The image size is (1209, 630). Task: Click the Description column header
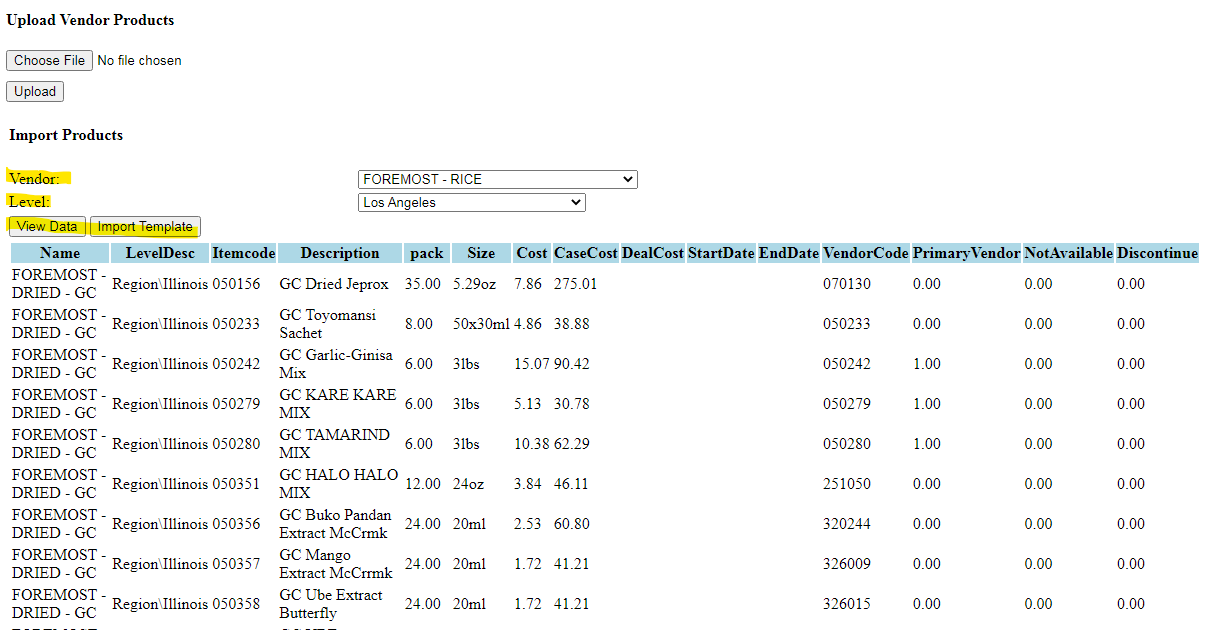(x=340, y=253)
